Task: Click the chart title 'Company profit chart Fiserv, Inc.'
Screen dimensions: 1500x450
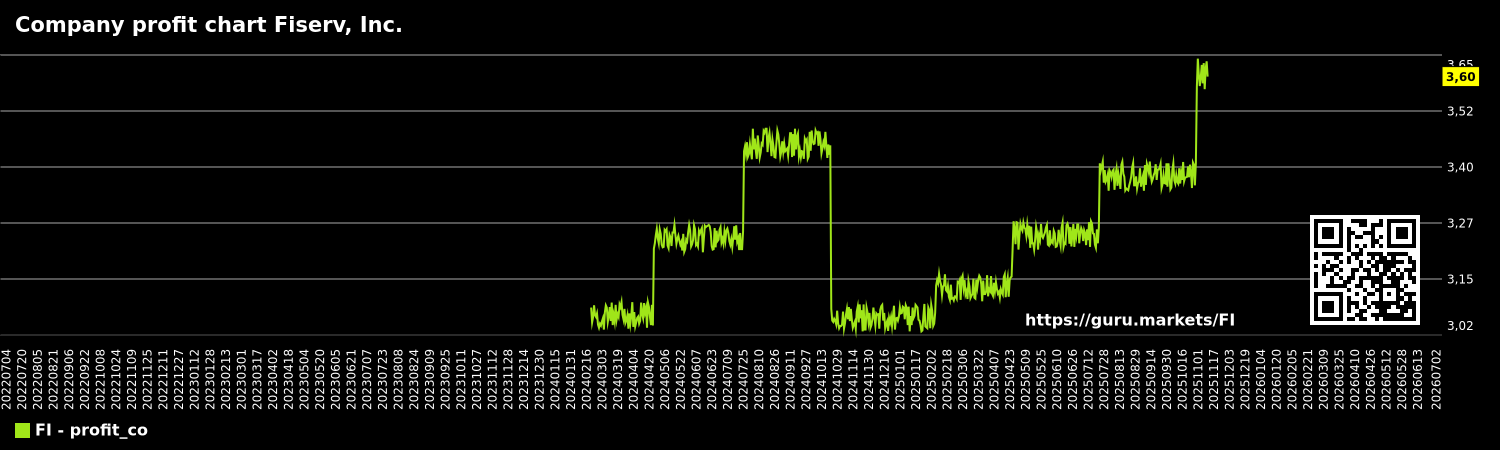Action: tap(208, 26)
